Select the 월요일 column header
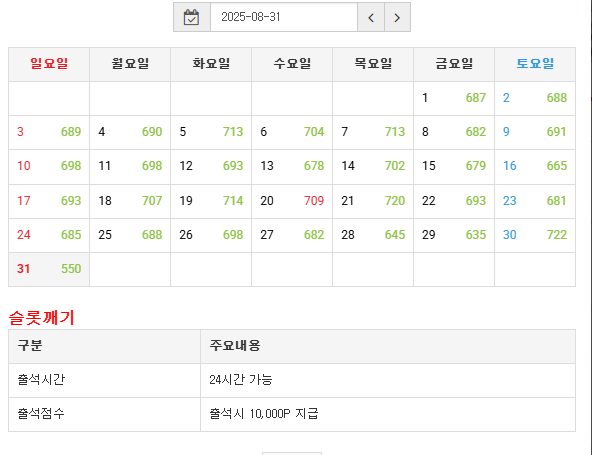 tap(130, 64)
